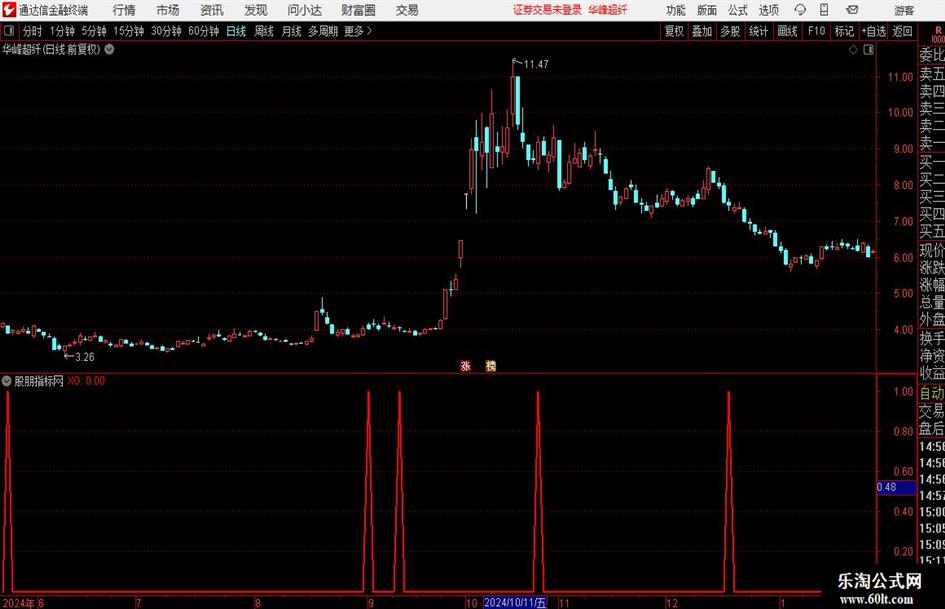The width and height of the screenshot is (945, 609).
Task: Expand the 更多 period options
Action: (x=358, y=31)
